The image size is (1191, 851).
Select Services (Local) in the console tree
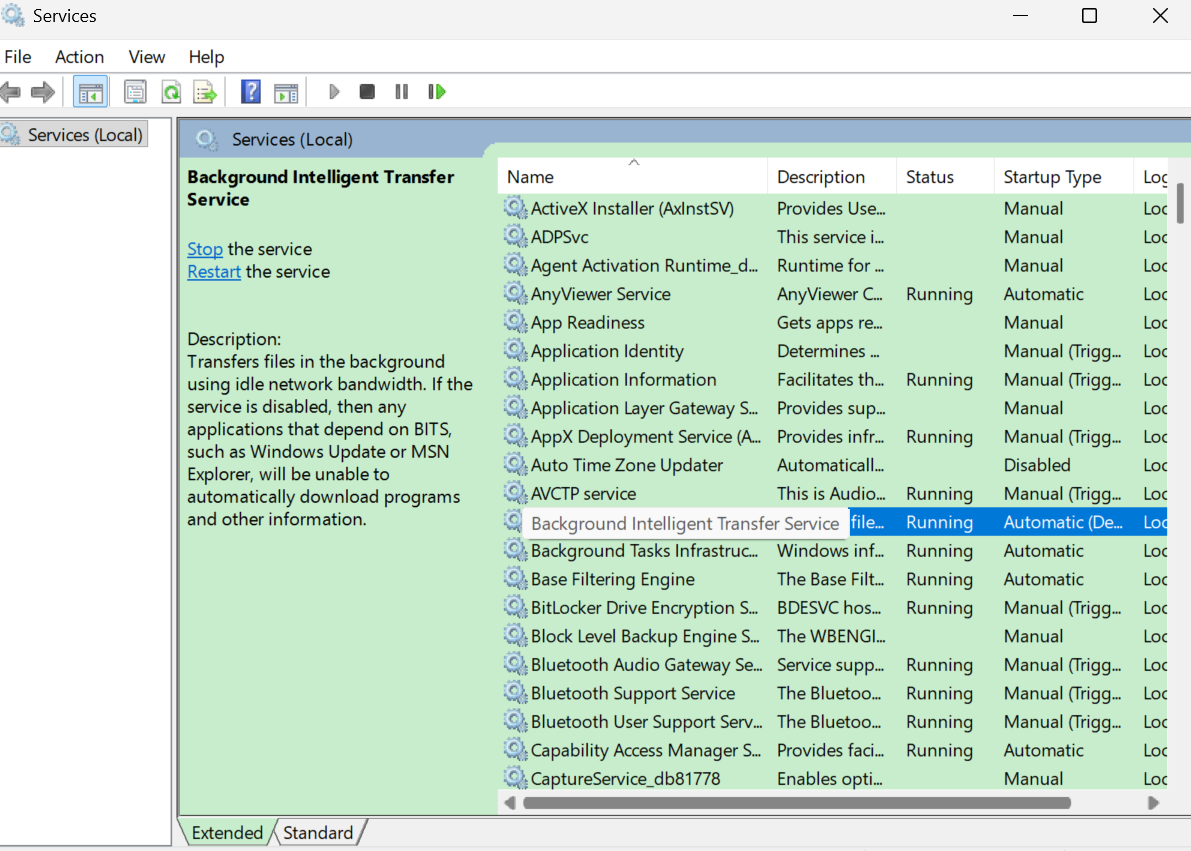click(x=84, y=135)
